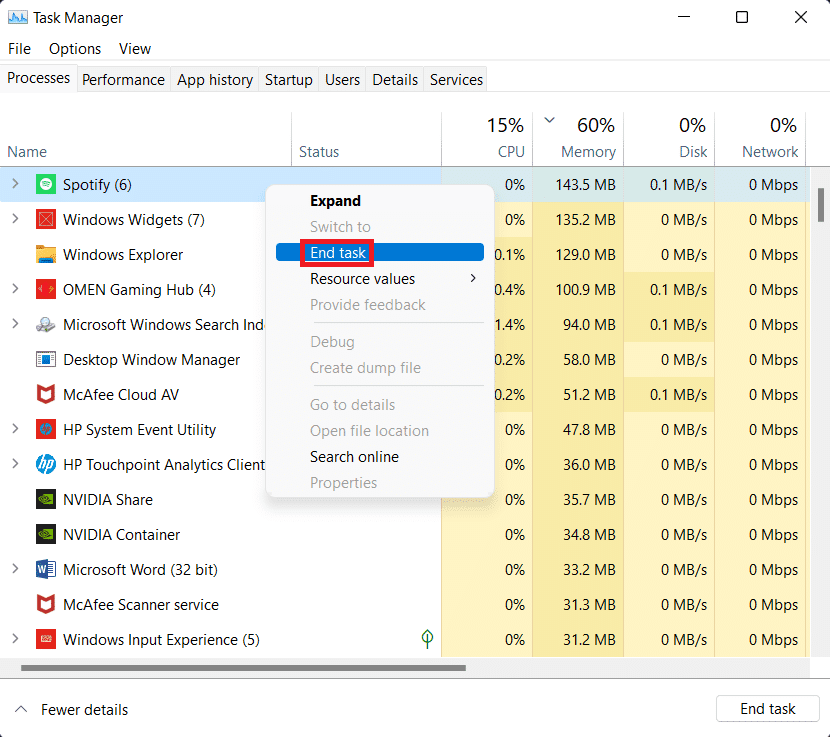The height and width of the screenshot is (737, 830).
Task: Click the NVIDIA Container icon
Action: [x=45, y=534]
